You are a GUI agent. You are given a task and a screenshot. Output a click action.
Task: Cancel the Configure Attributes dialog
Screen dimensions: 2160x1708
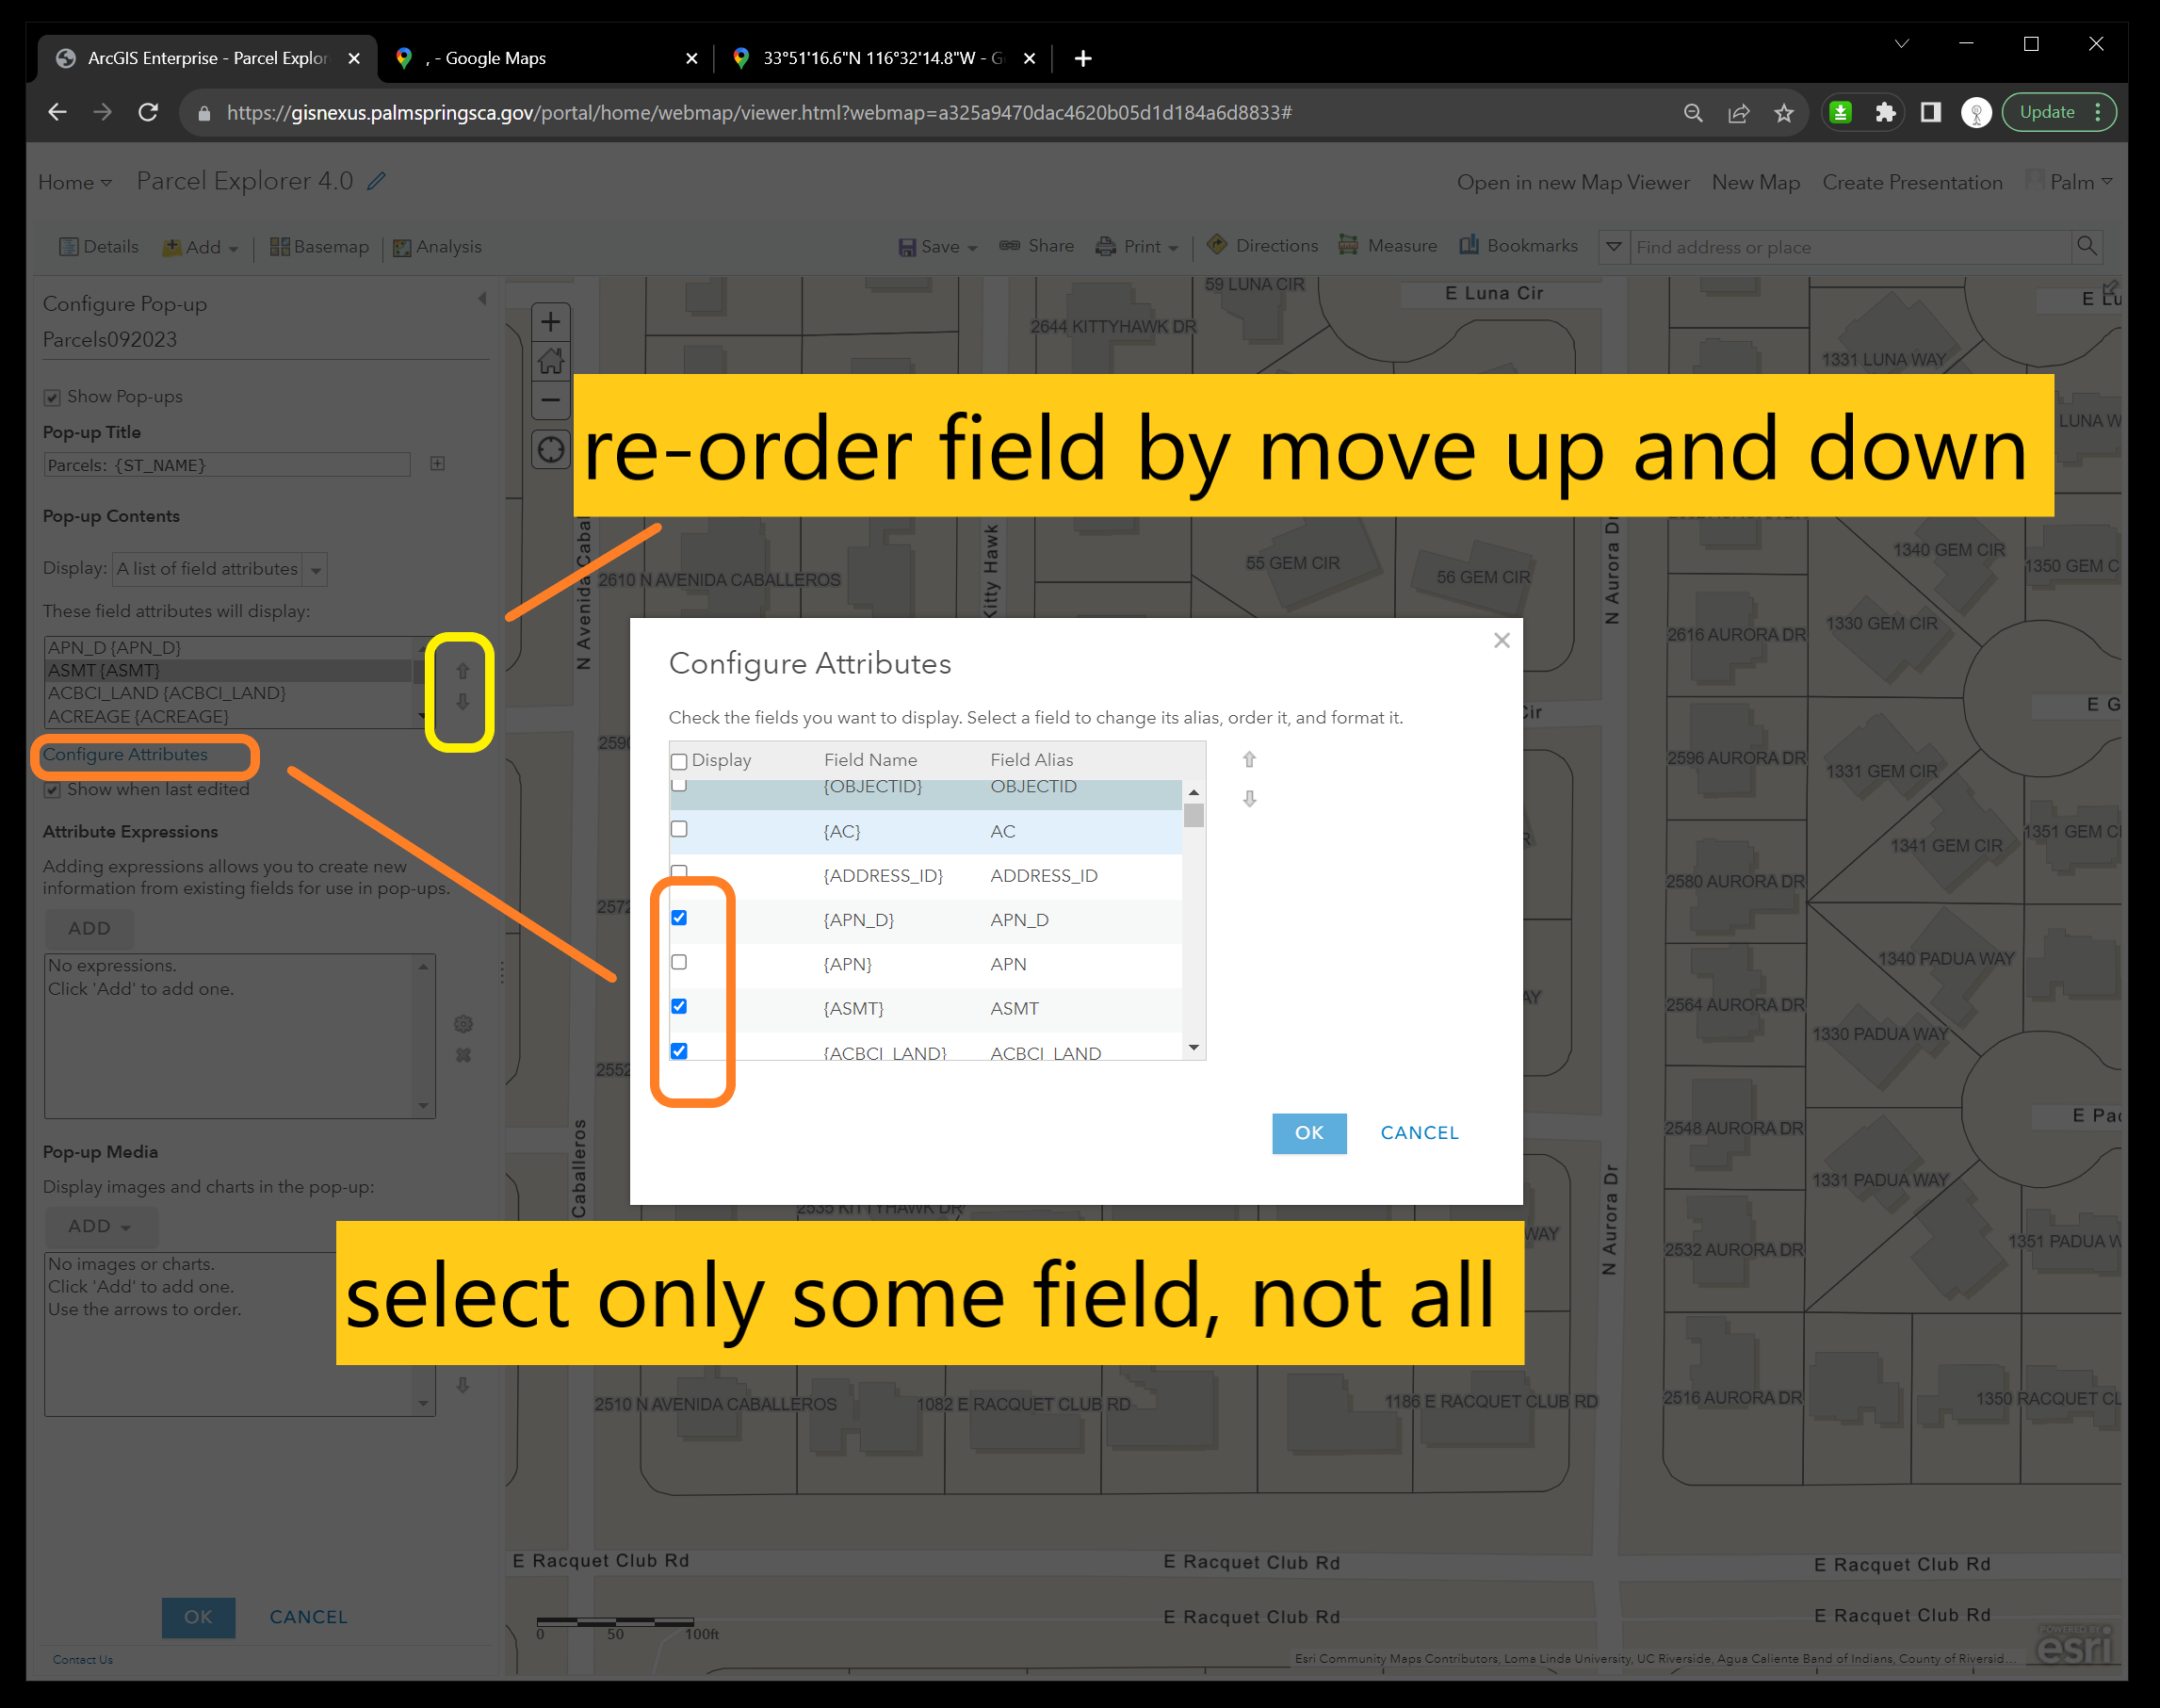point(1419,1133)
